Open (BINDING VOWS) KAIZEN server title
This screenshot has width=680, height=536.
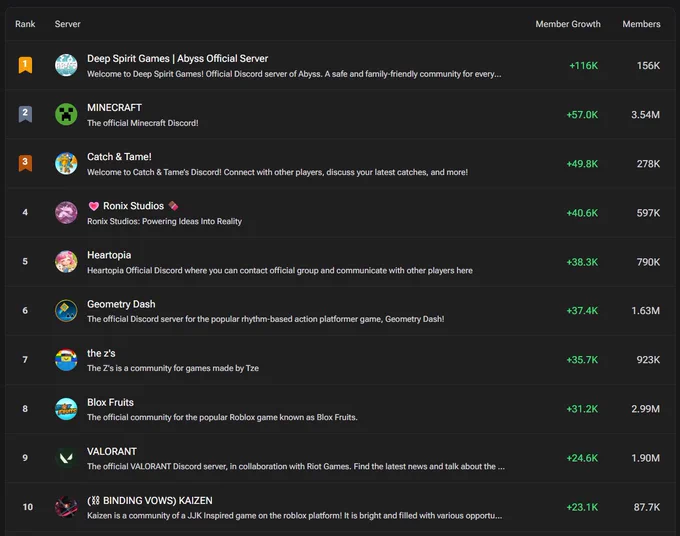[x=150, y=500]
